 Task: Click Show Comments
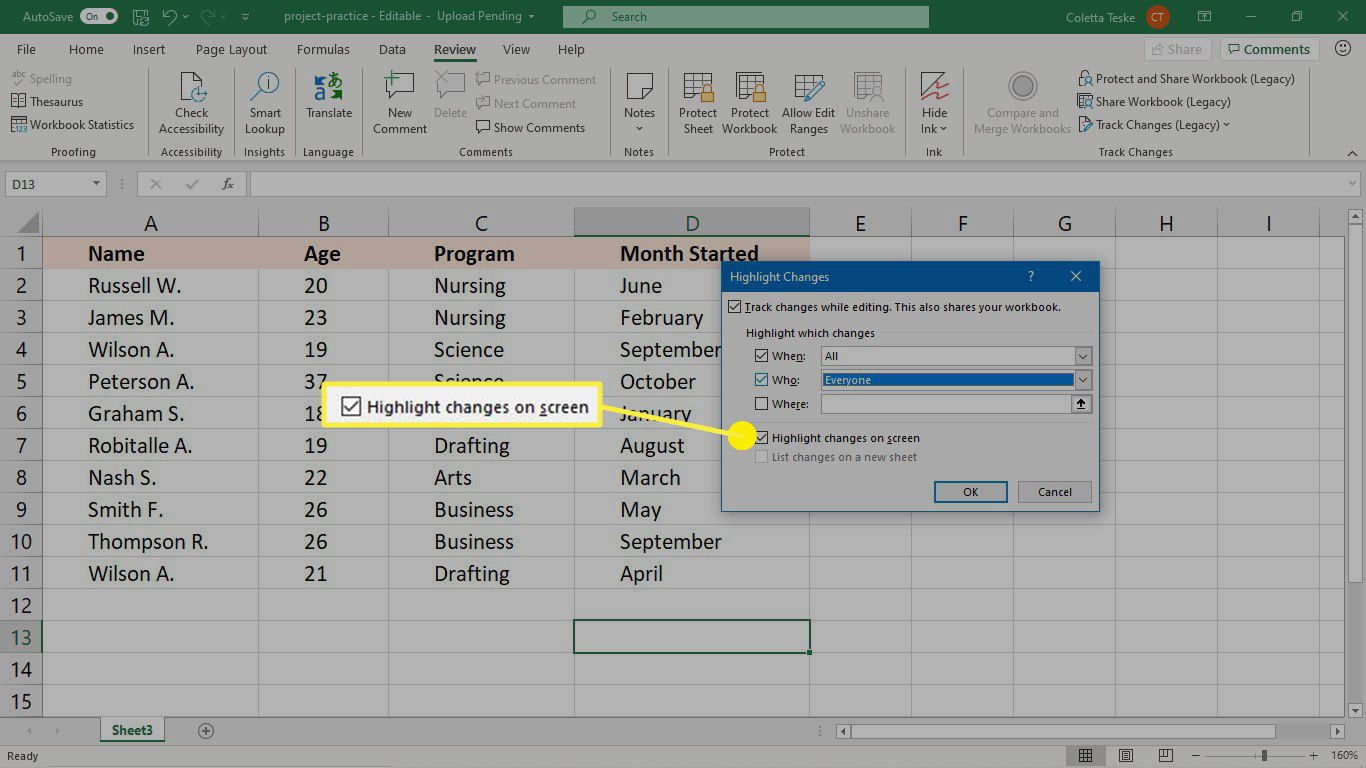530,128
